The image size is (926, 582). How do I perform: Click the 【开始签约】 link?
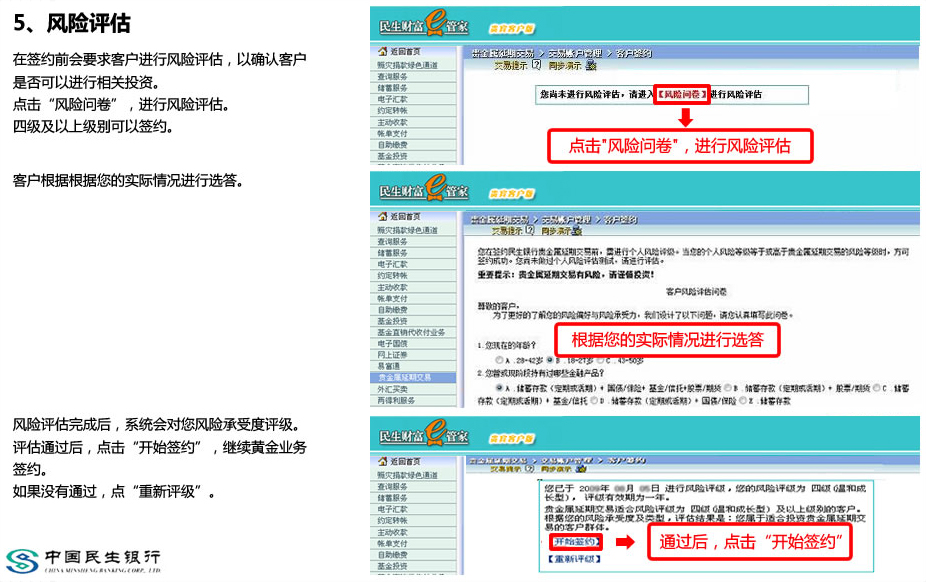tap(575, 541)
